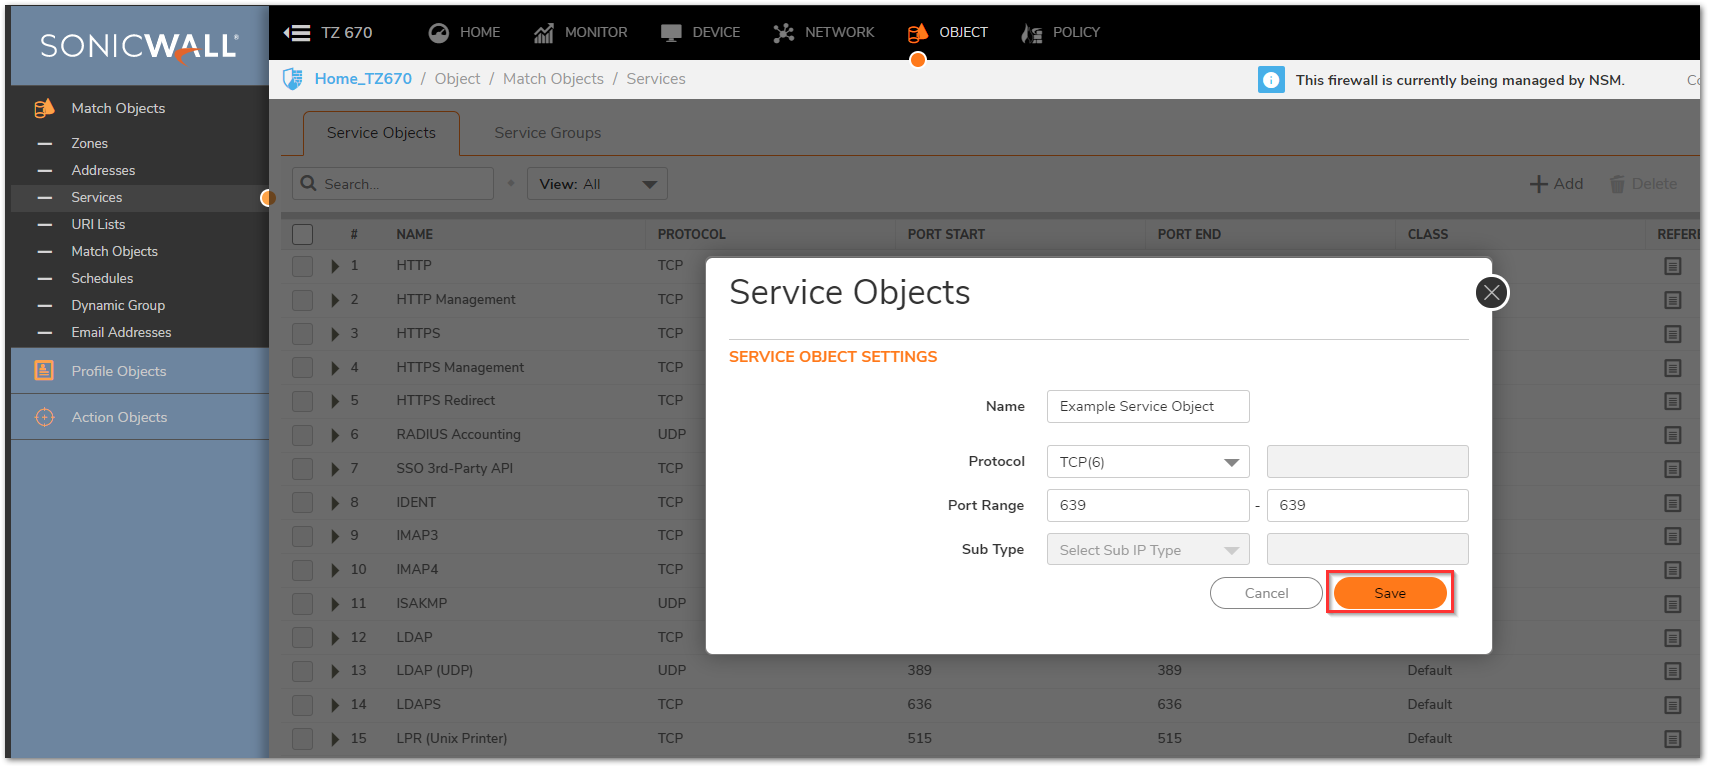Screen dimensions: 1709x767
Task: Open the Device section icon
Action: tap(671, 33)
